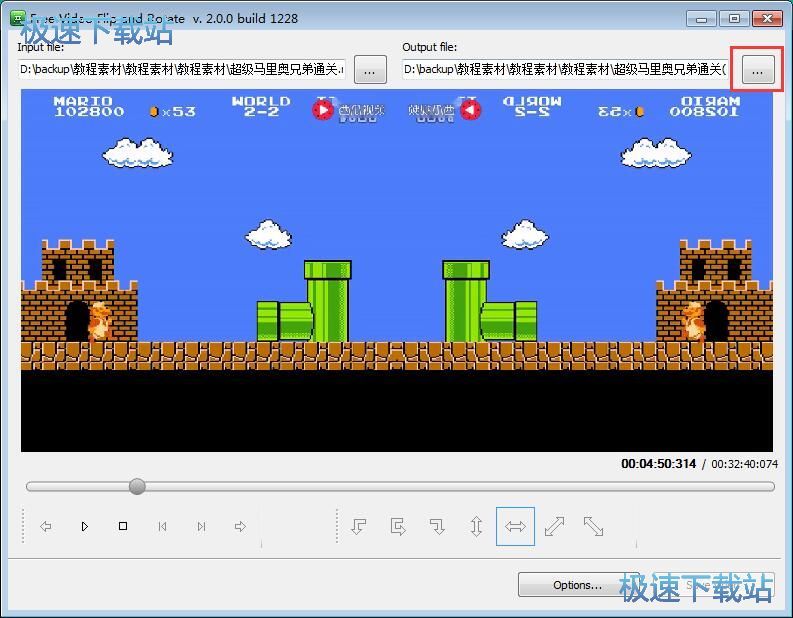Image resolution: width=793 pixels, height=618 pixels.
Task: Click the video seek slider handle
Action: click(x=137, y=487)
